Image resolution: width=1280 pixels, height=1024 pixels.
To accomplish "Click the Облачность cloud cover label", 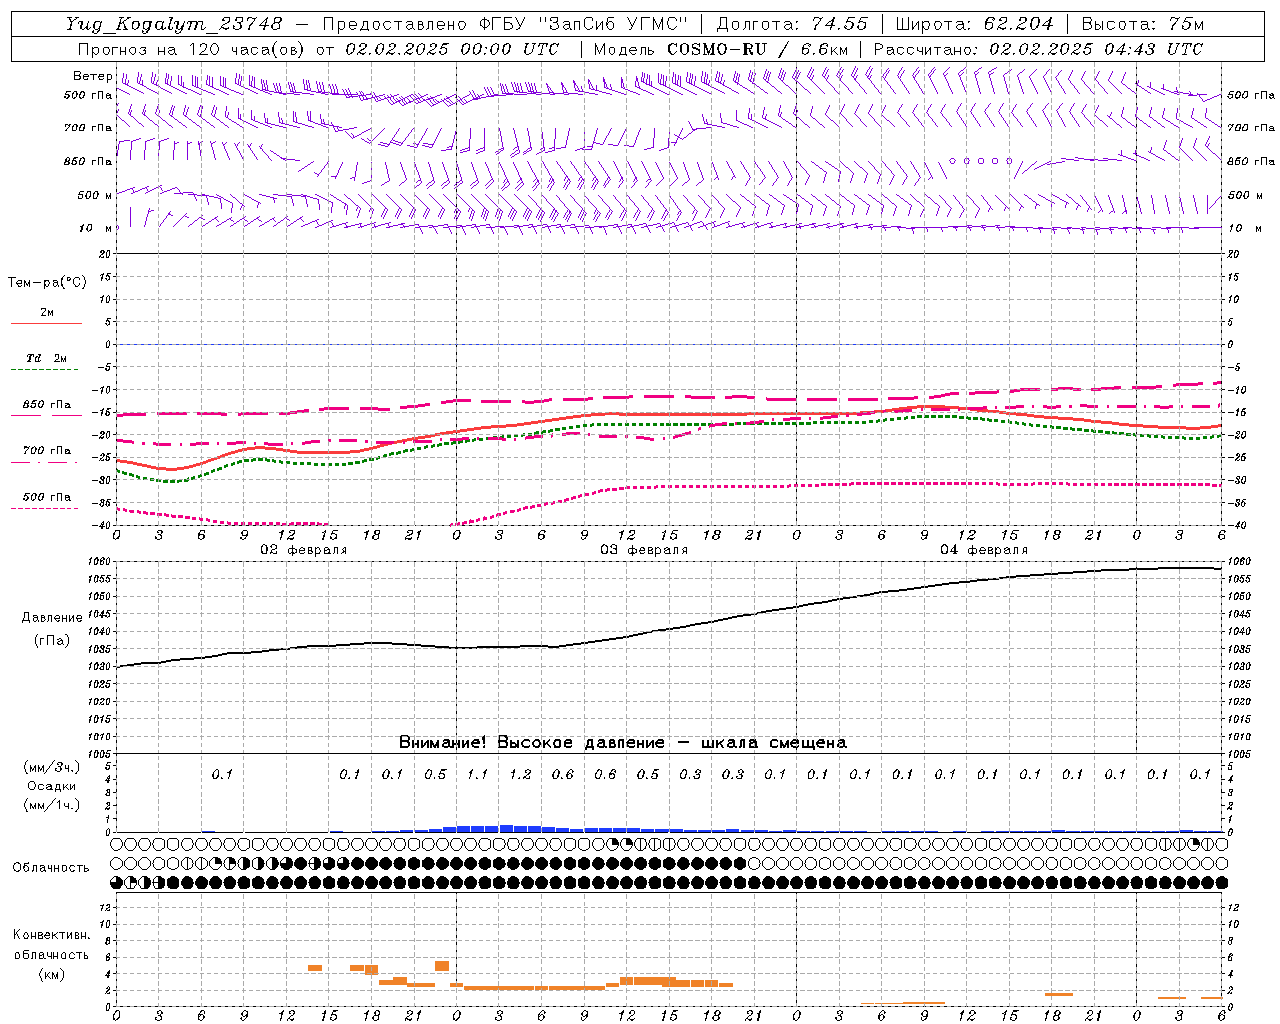I will (x=51, y=868).
